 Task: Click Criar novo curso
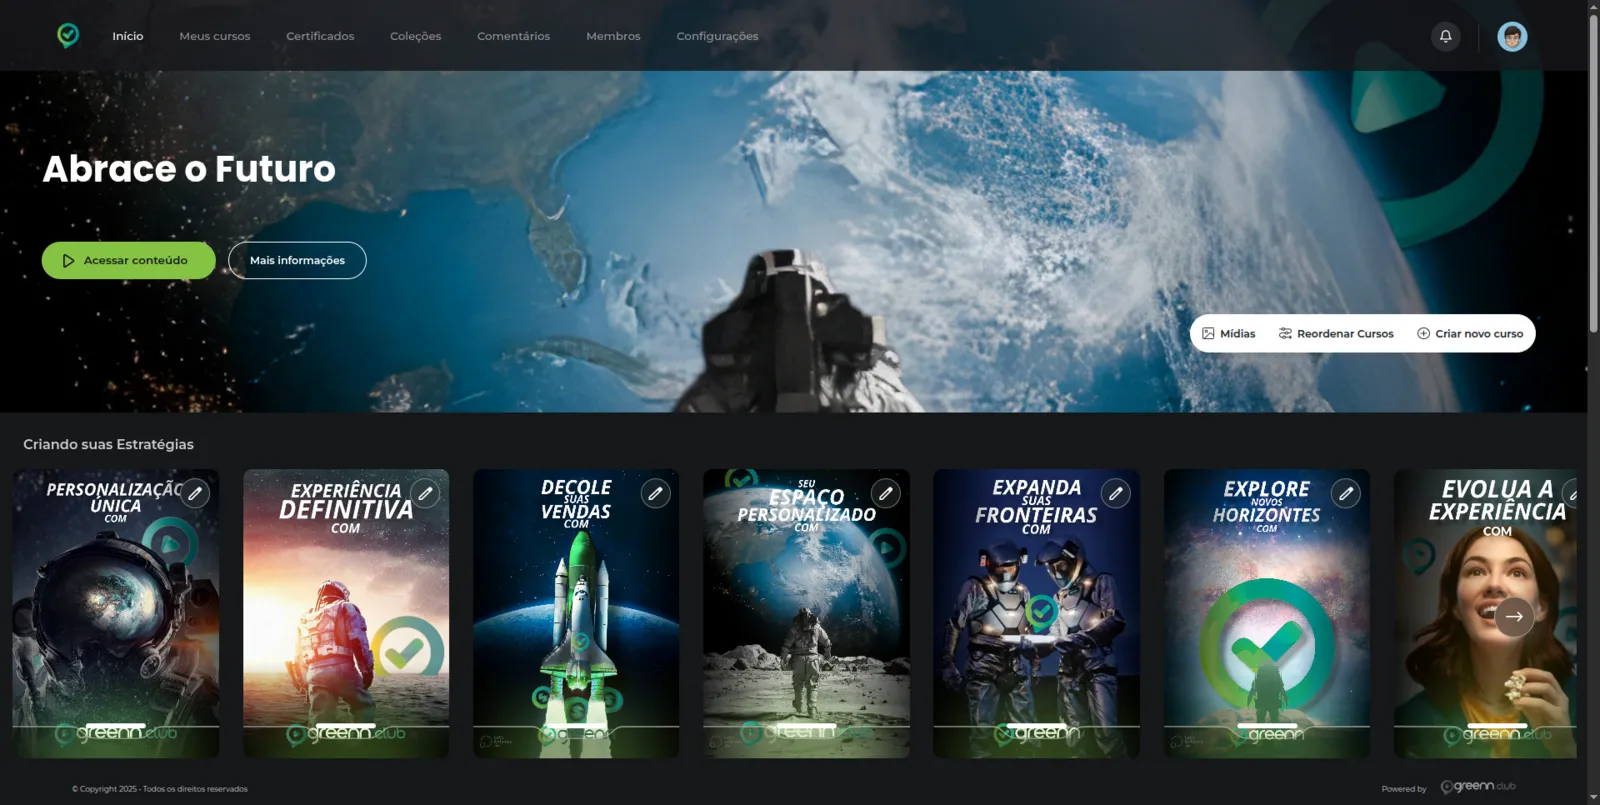(1470, 333)
